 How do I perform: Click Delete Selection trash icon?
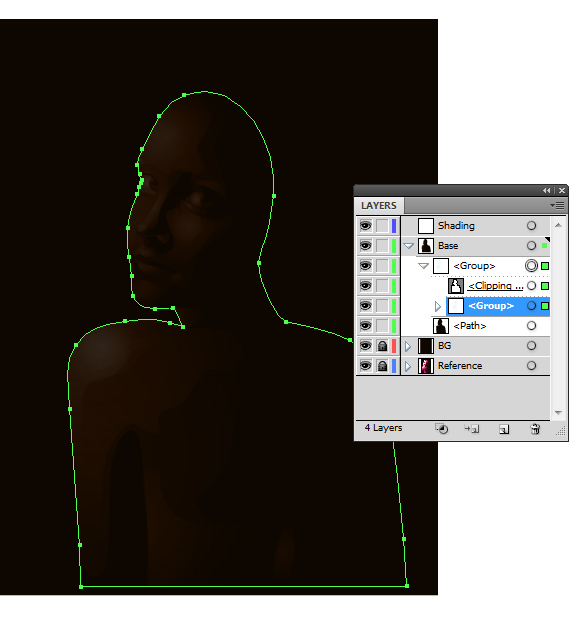tap(535, 429)
